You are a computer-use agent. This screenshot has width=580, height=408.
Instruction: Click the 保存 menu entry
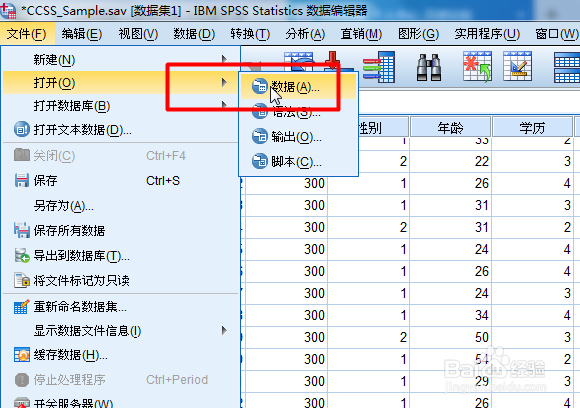coord(121,181)
